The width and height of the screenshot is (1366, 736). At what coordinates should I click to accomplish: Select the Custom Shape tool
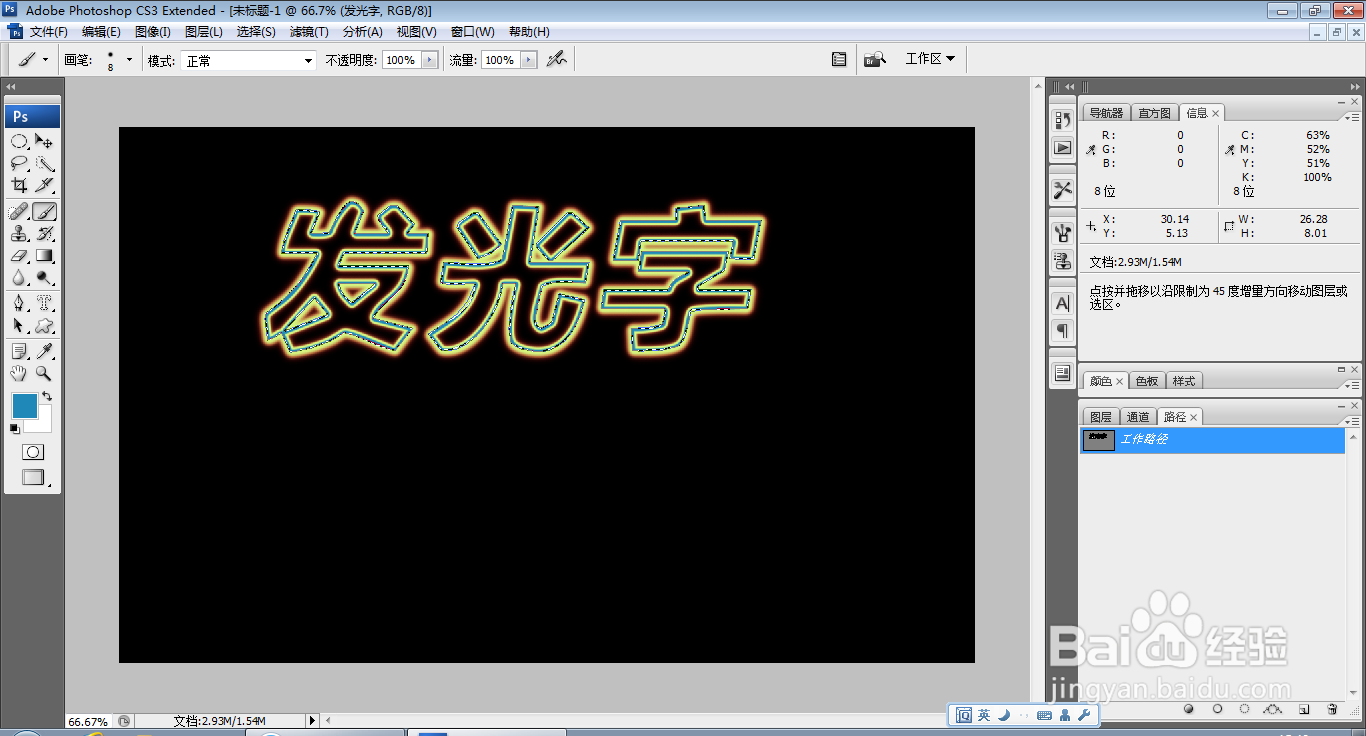(44, 325)
